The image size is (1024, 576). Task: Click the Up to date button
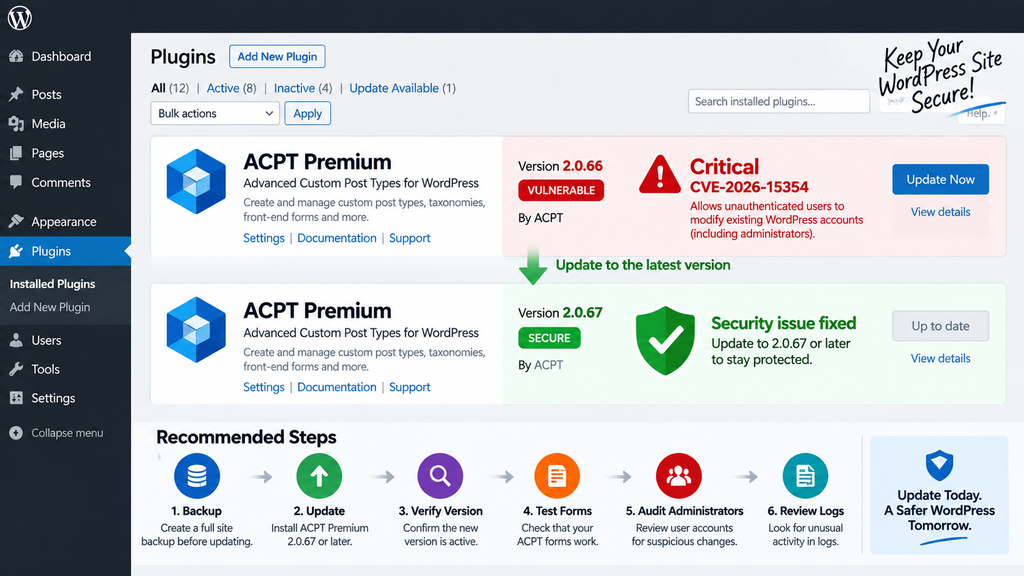(x=940, y=326)
